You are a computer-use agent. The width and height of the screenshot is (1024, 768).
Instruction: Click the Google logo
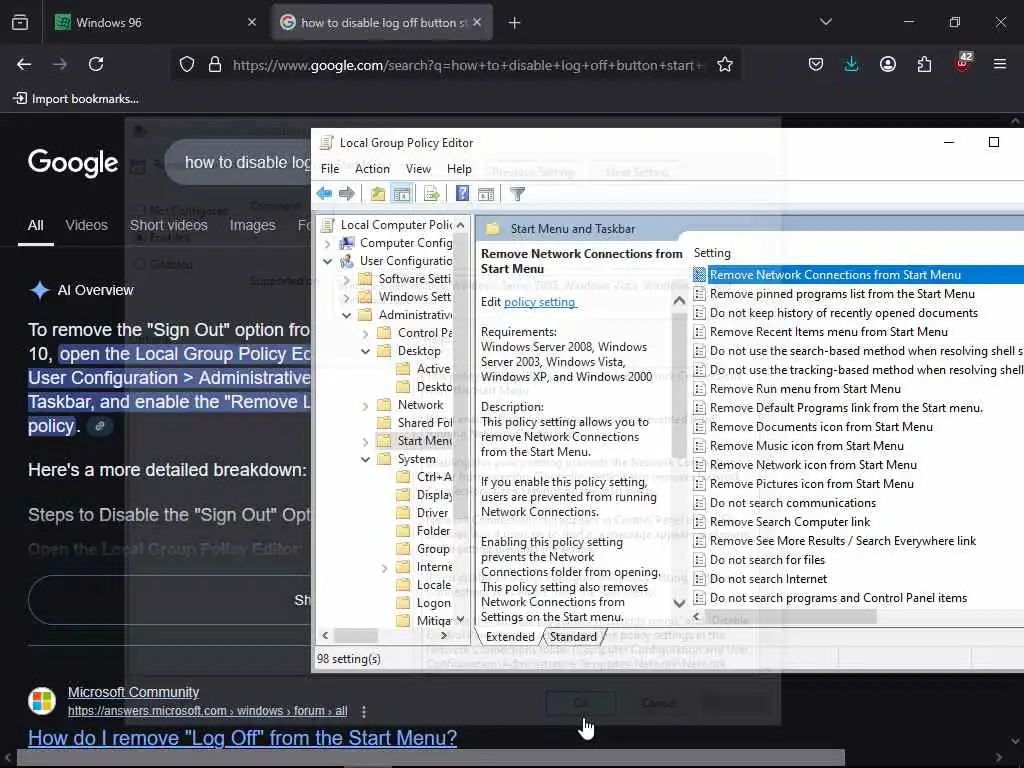click(x=73, y=162)
